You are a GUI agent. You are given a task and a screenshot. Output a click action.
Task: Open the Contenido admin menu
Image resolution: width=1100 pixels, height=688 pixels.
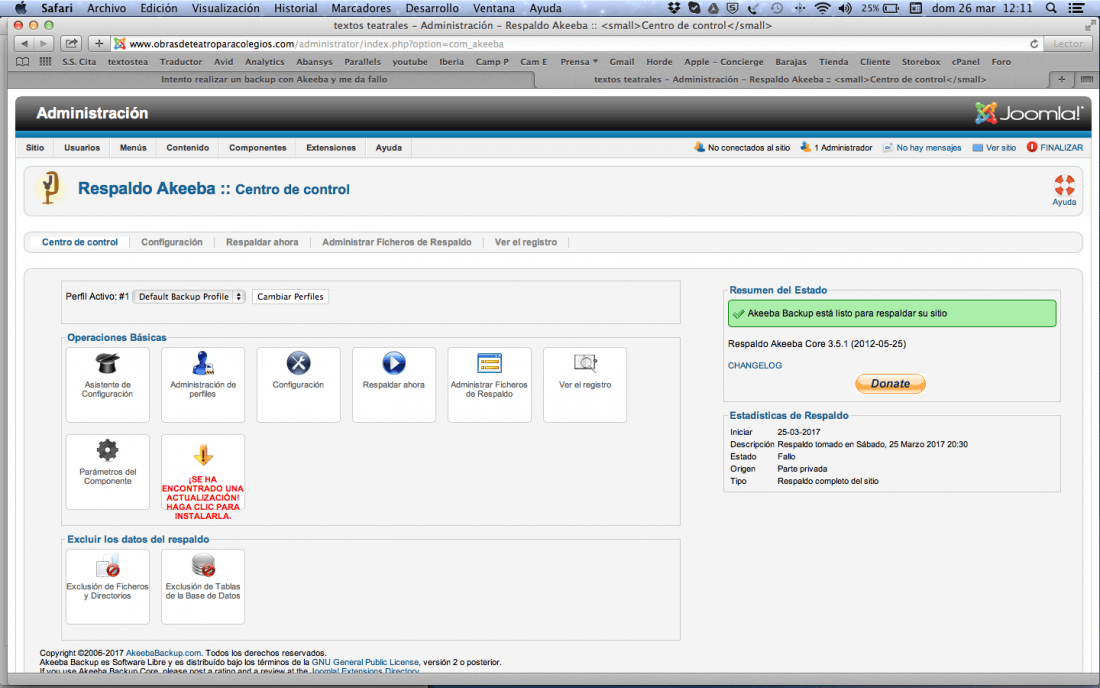(187, 148)
